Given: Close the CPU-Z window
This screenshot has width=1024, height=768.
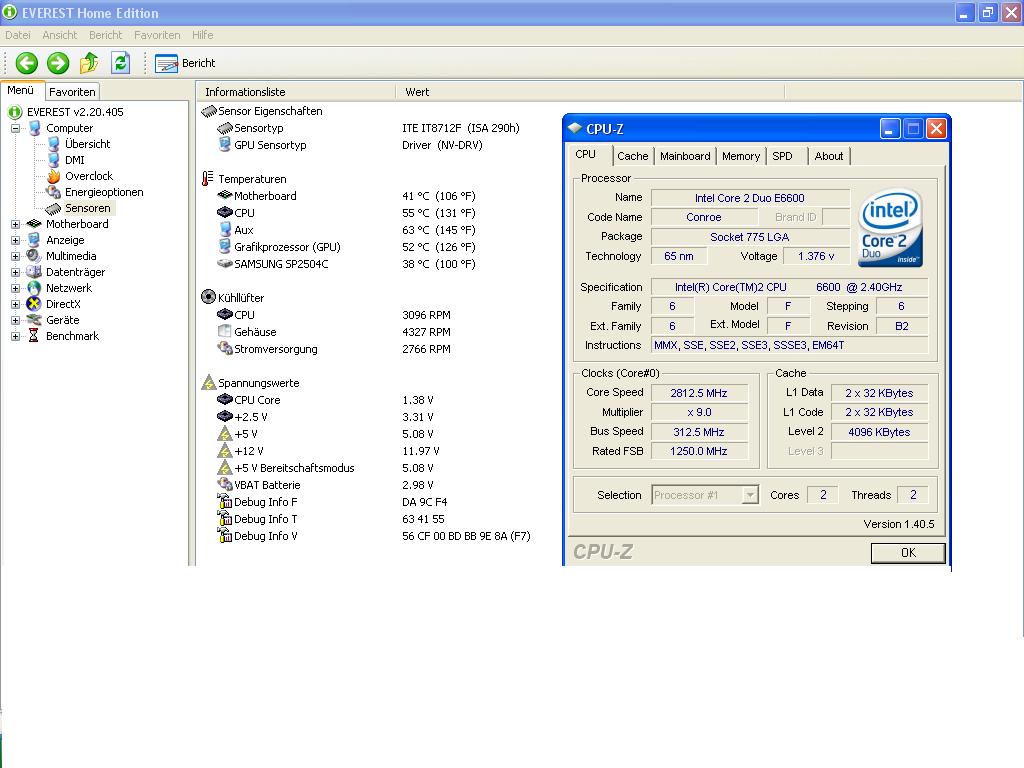Looking at the screenshot, I should coord(936,129).
